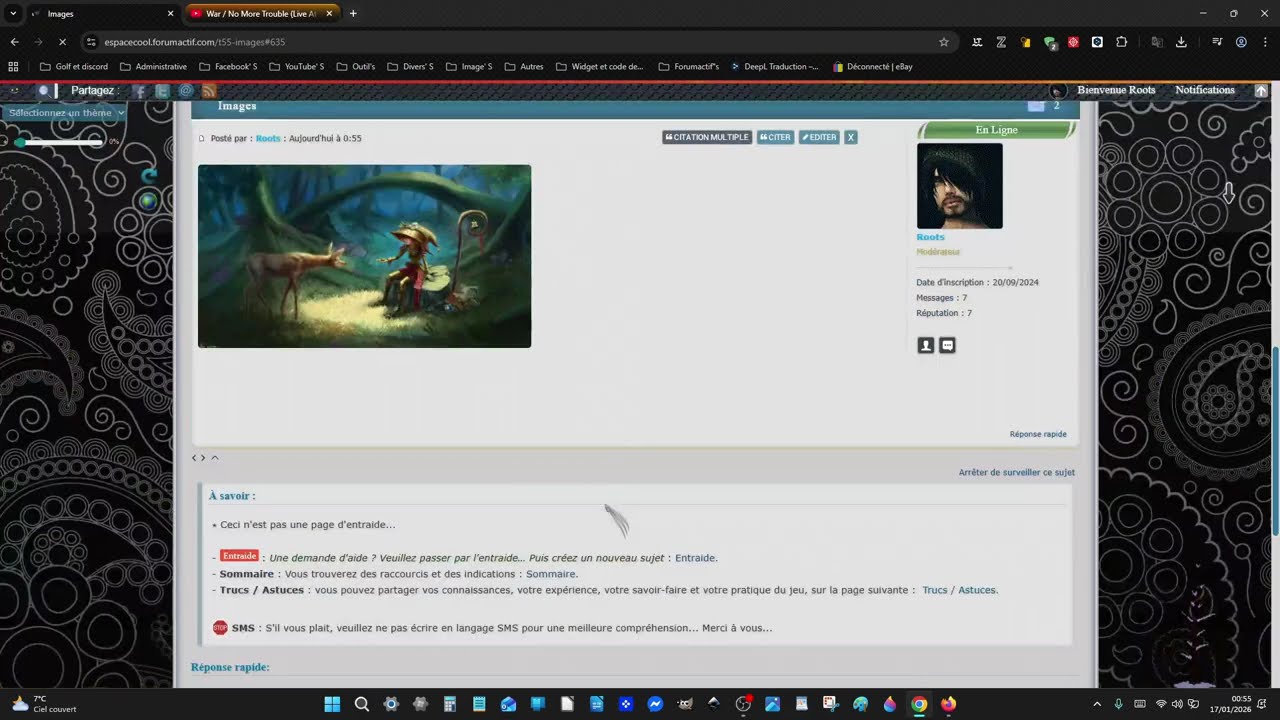This screenshot has width=1280, height=720.
Task: Click EDITER button on post
Action: coord(819,137)
